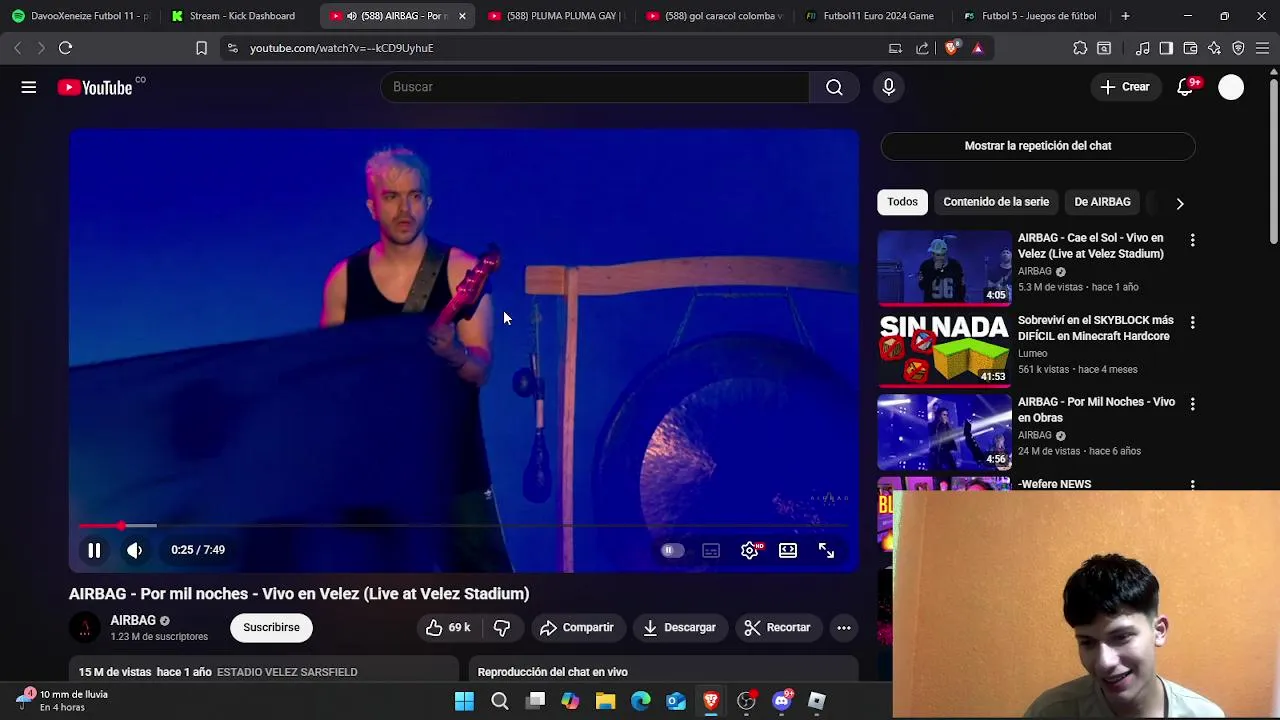Viewport: 1280px width, 720px height.
Task: Toggle browser sidebar panel
Action: [1166, 48]
